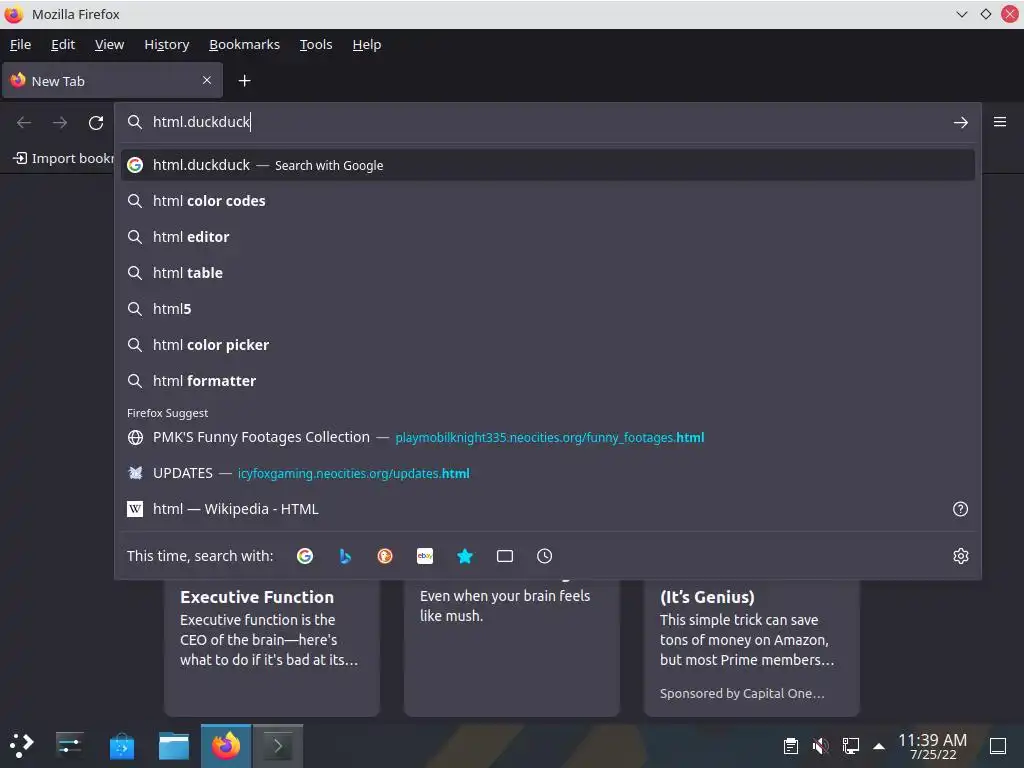Open Dolphin file manager from taskbar
The width and height of the screenshot is (1024, 768).
click(x=174, y=745)
